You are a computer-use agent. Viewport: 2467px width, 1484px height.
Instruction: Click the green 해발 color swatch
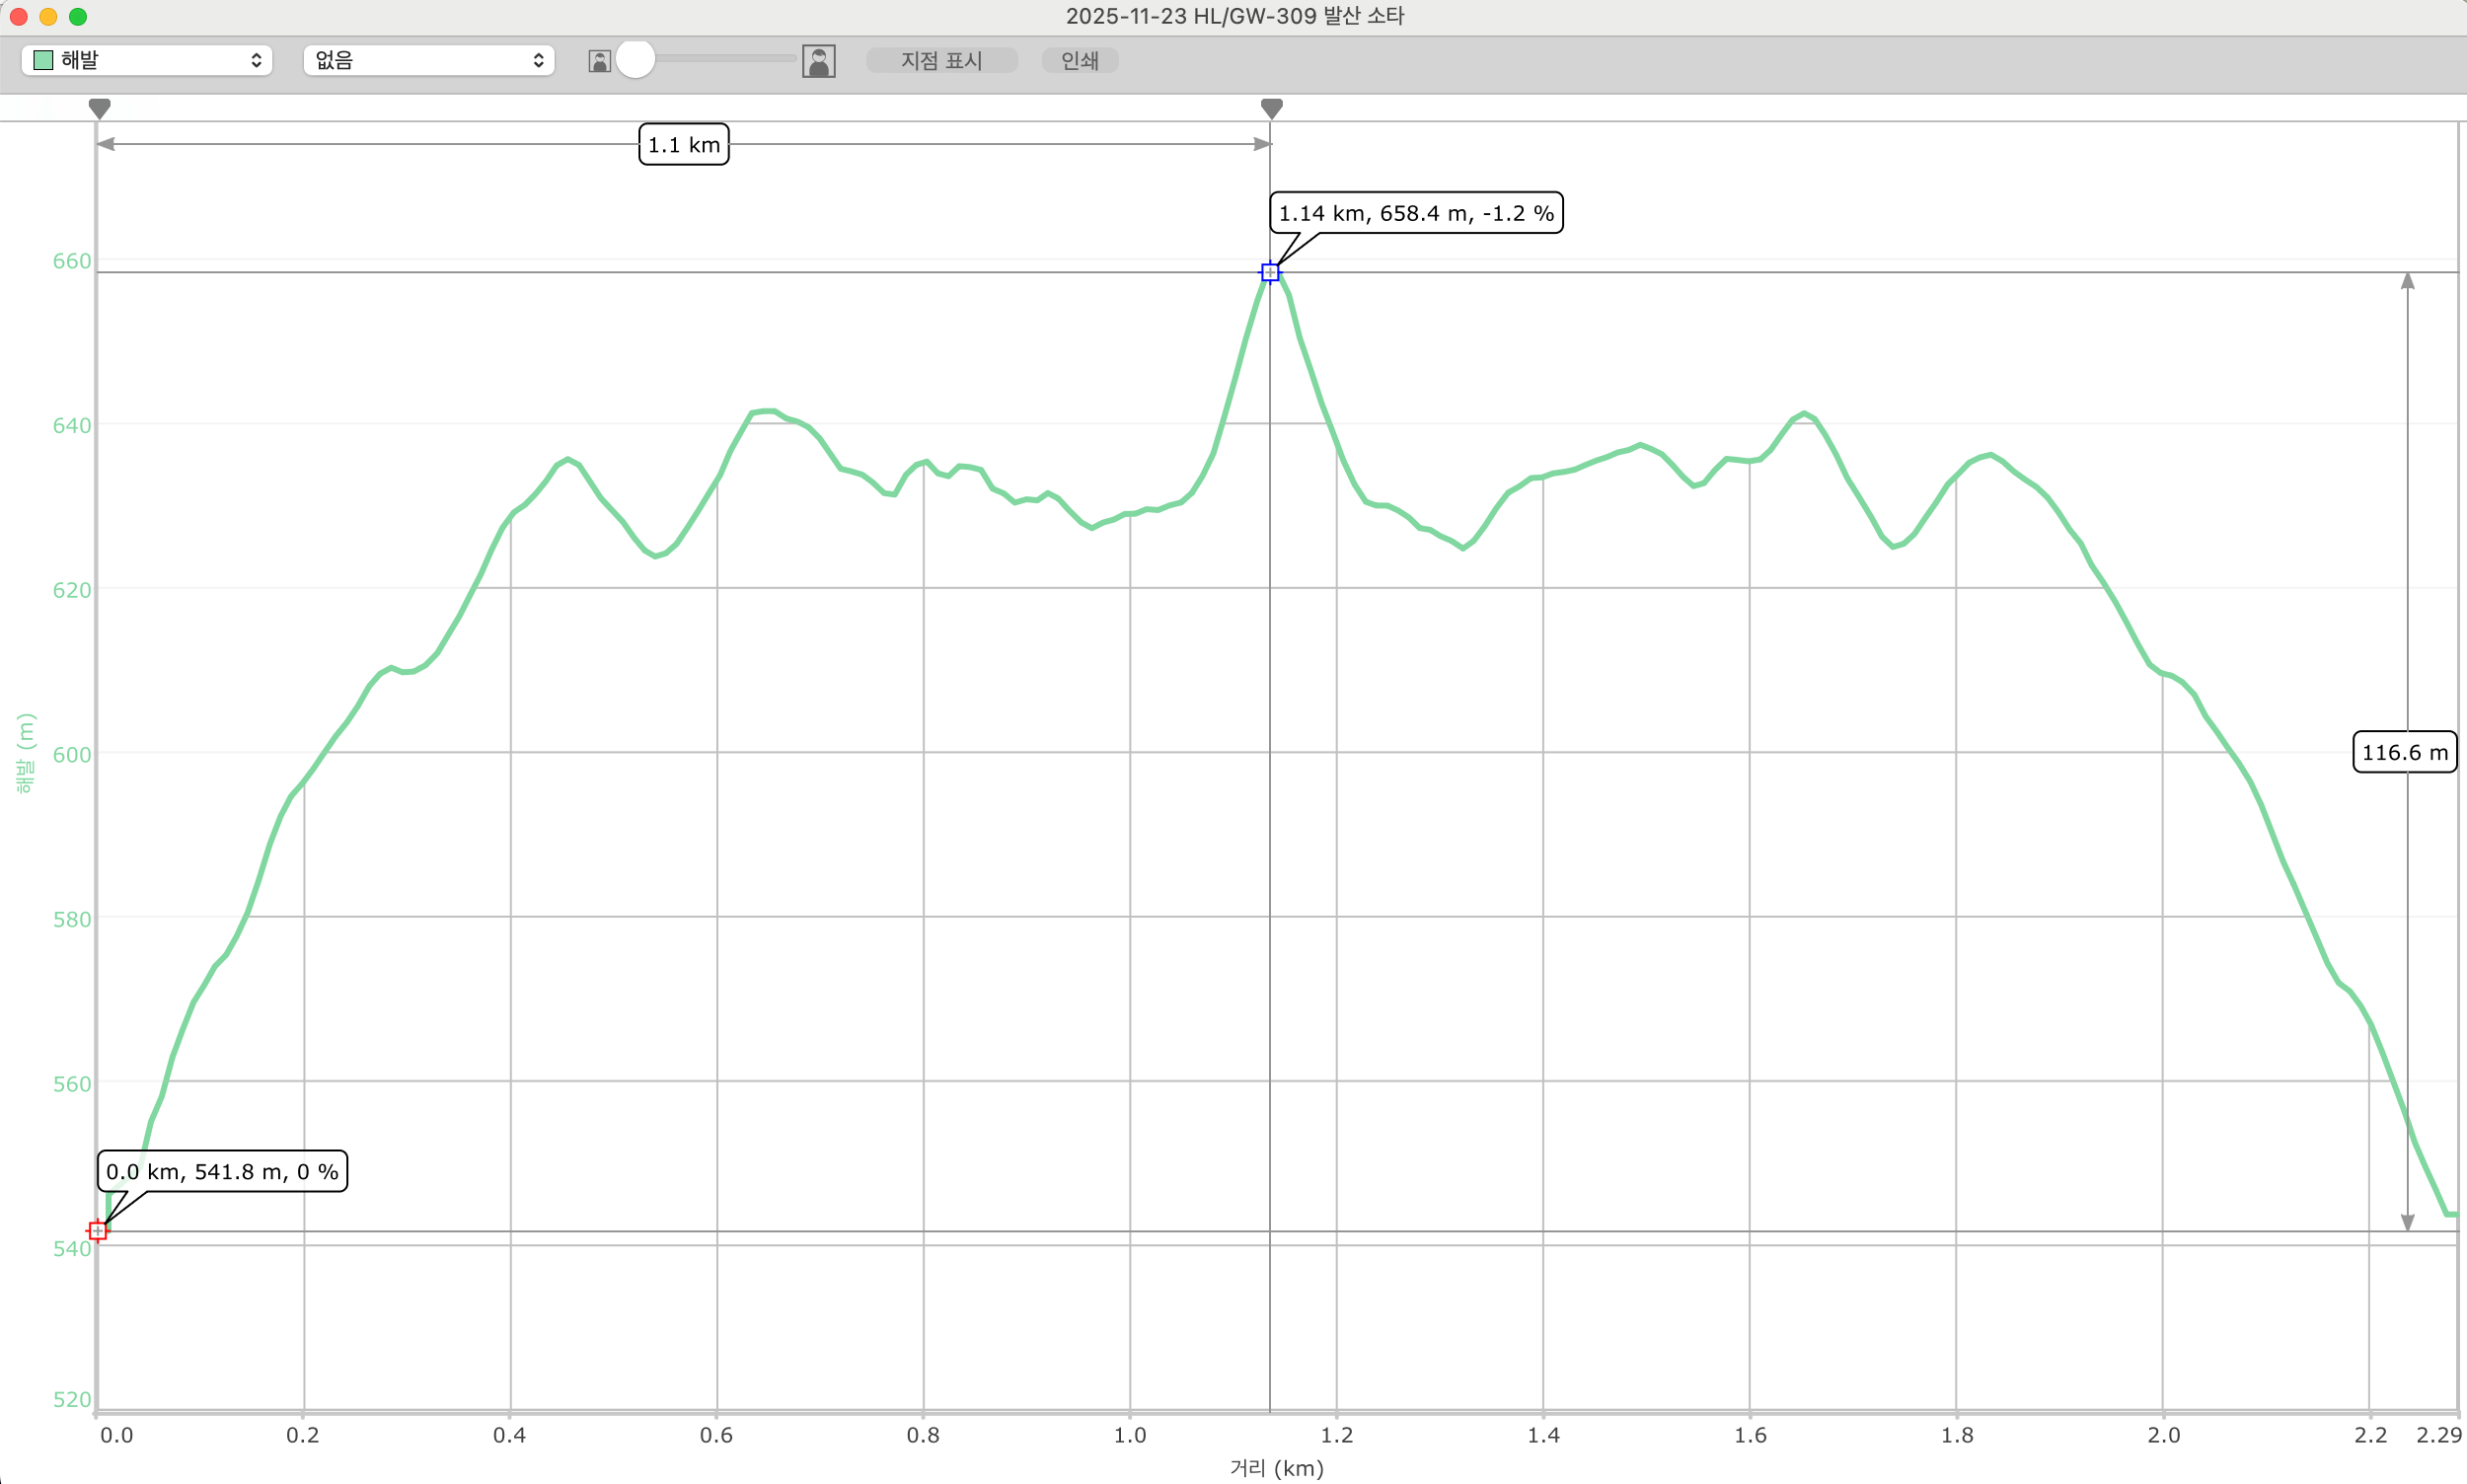click(43, 60)
